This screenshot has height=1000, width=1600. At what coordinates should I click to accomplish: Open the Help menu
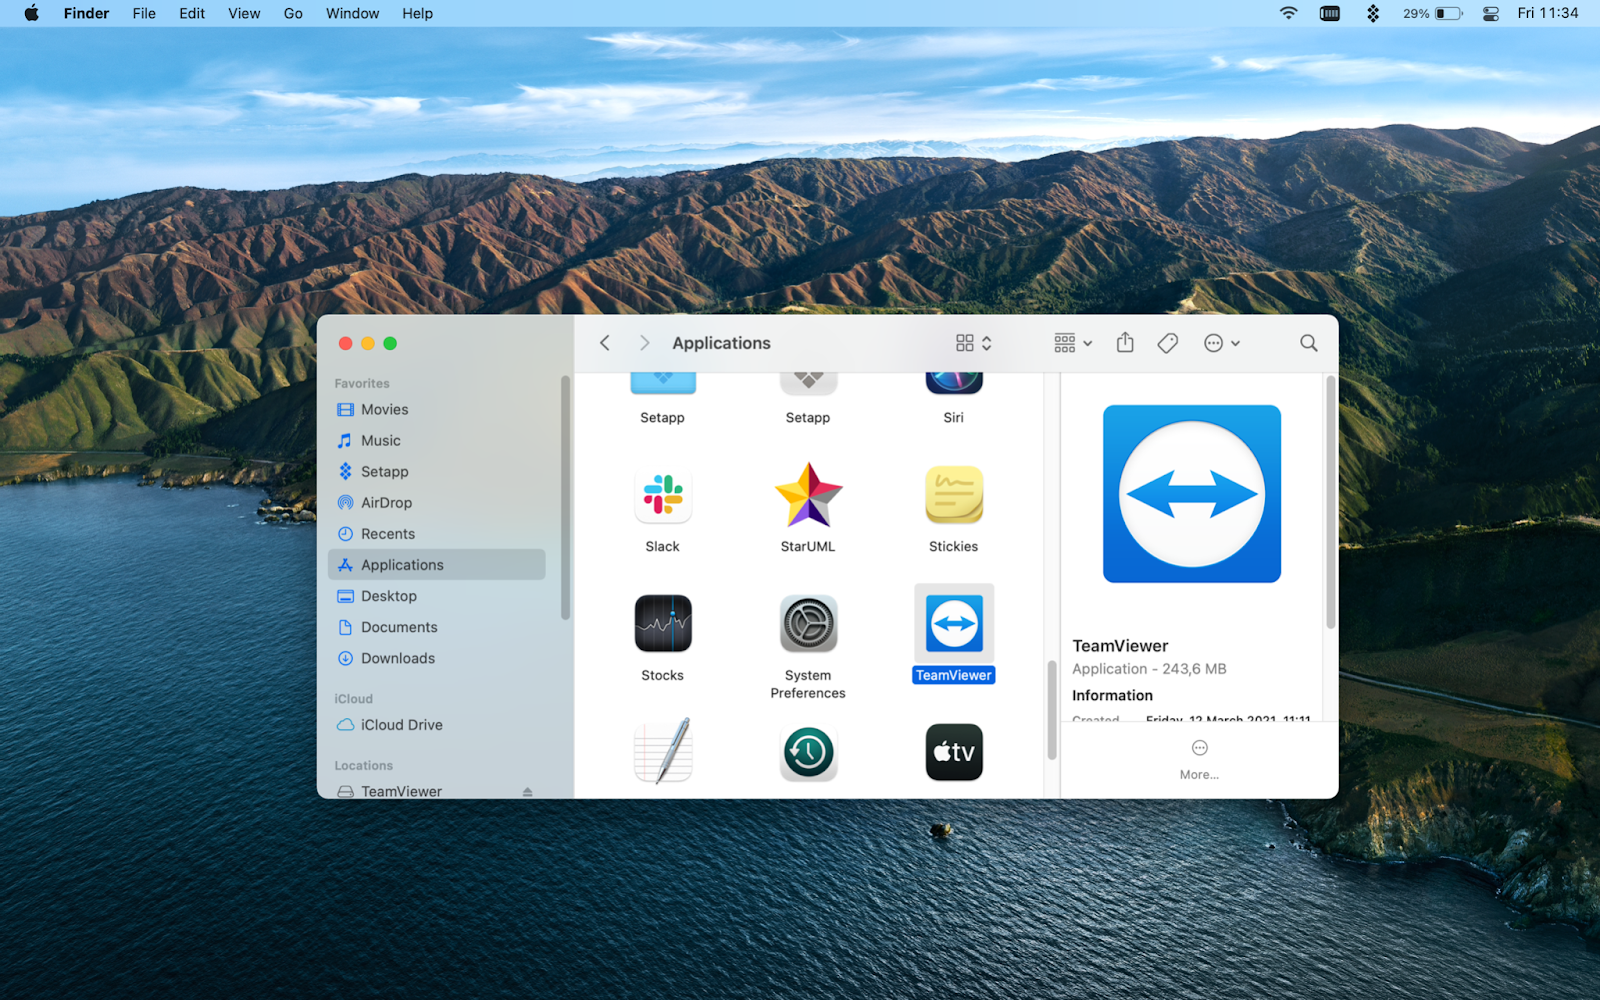coord(417,13)
